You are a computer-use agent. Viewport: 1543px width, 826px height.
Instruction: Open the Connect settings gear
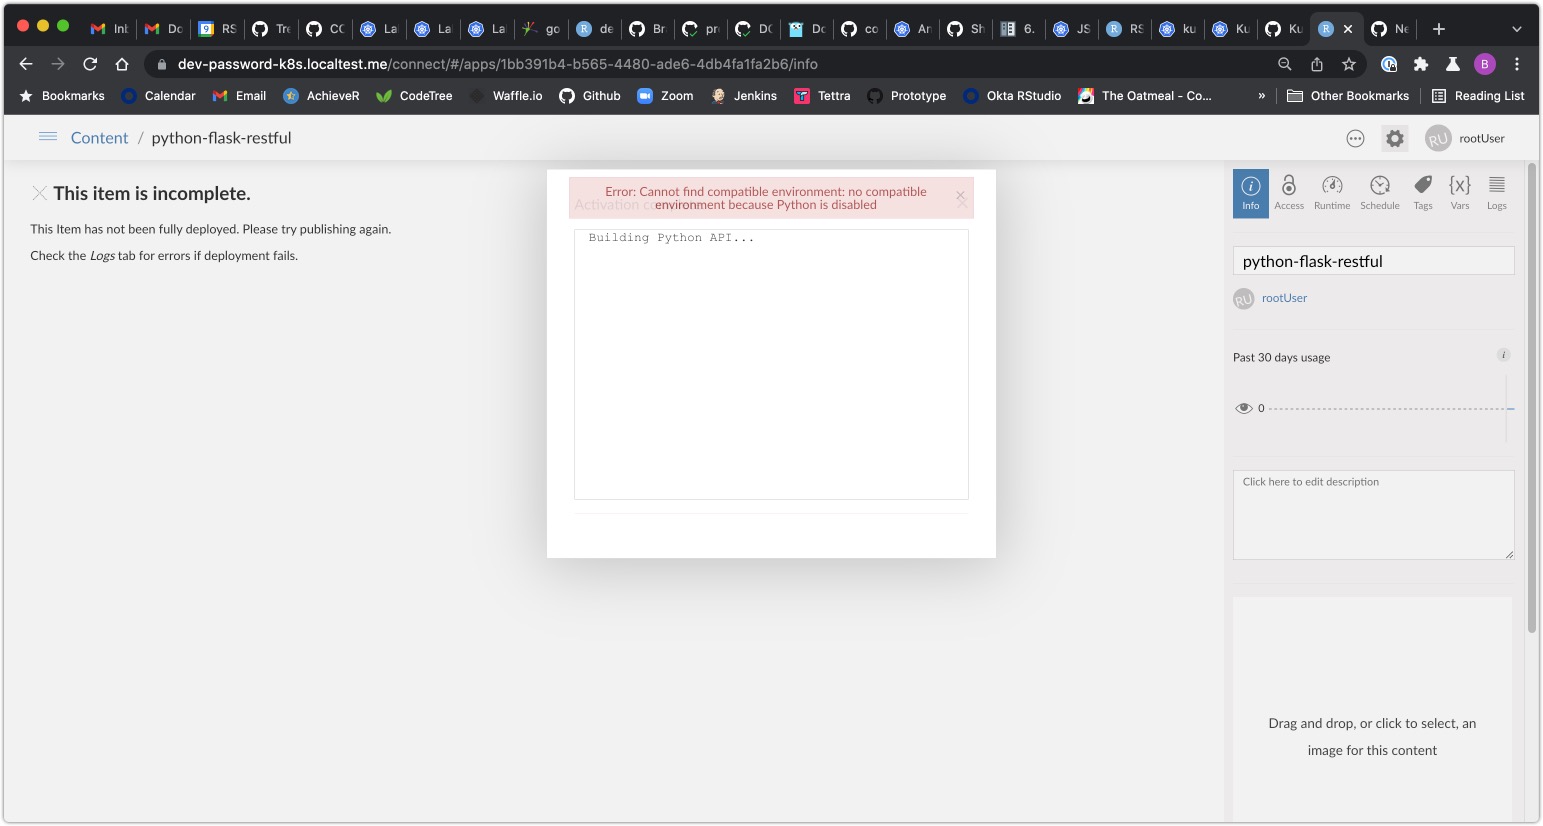pyautogui.click(x=1395, y=138)
